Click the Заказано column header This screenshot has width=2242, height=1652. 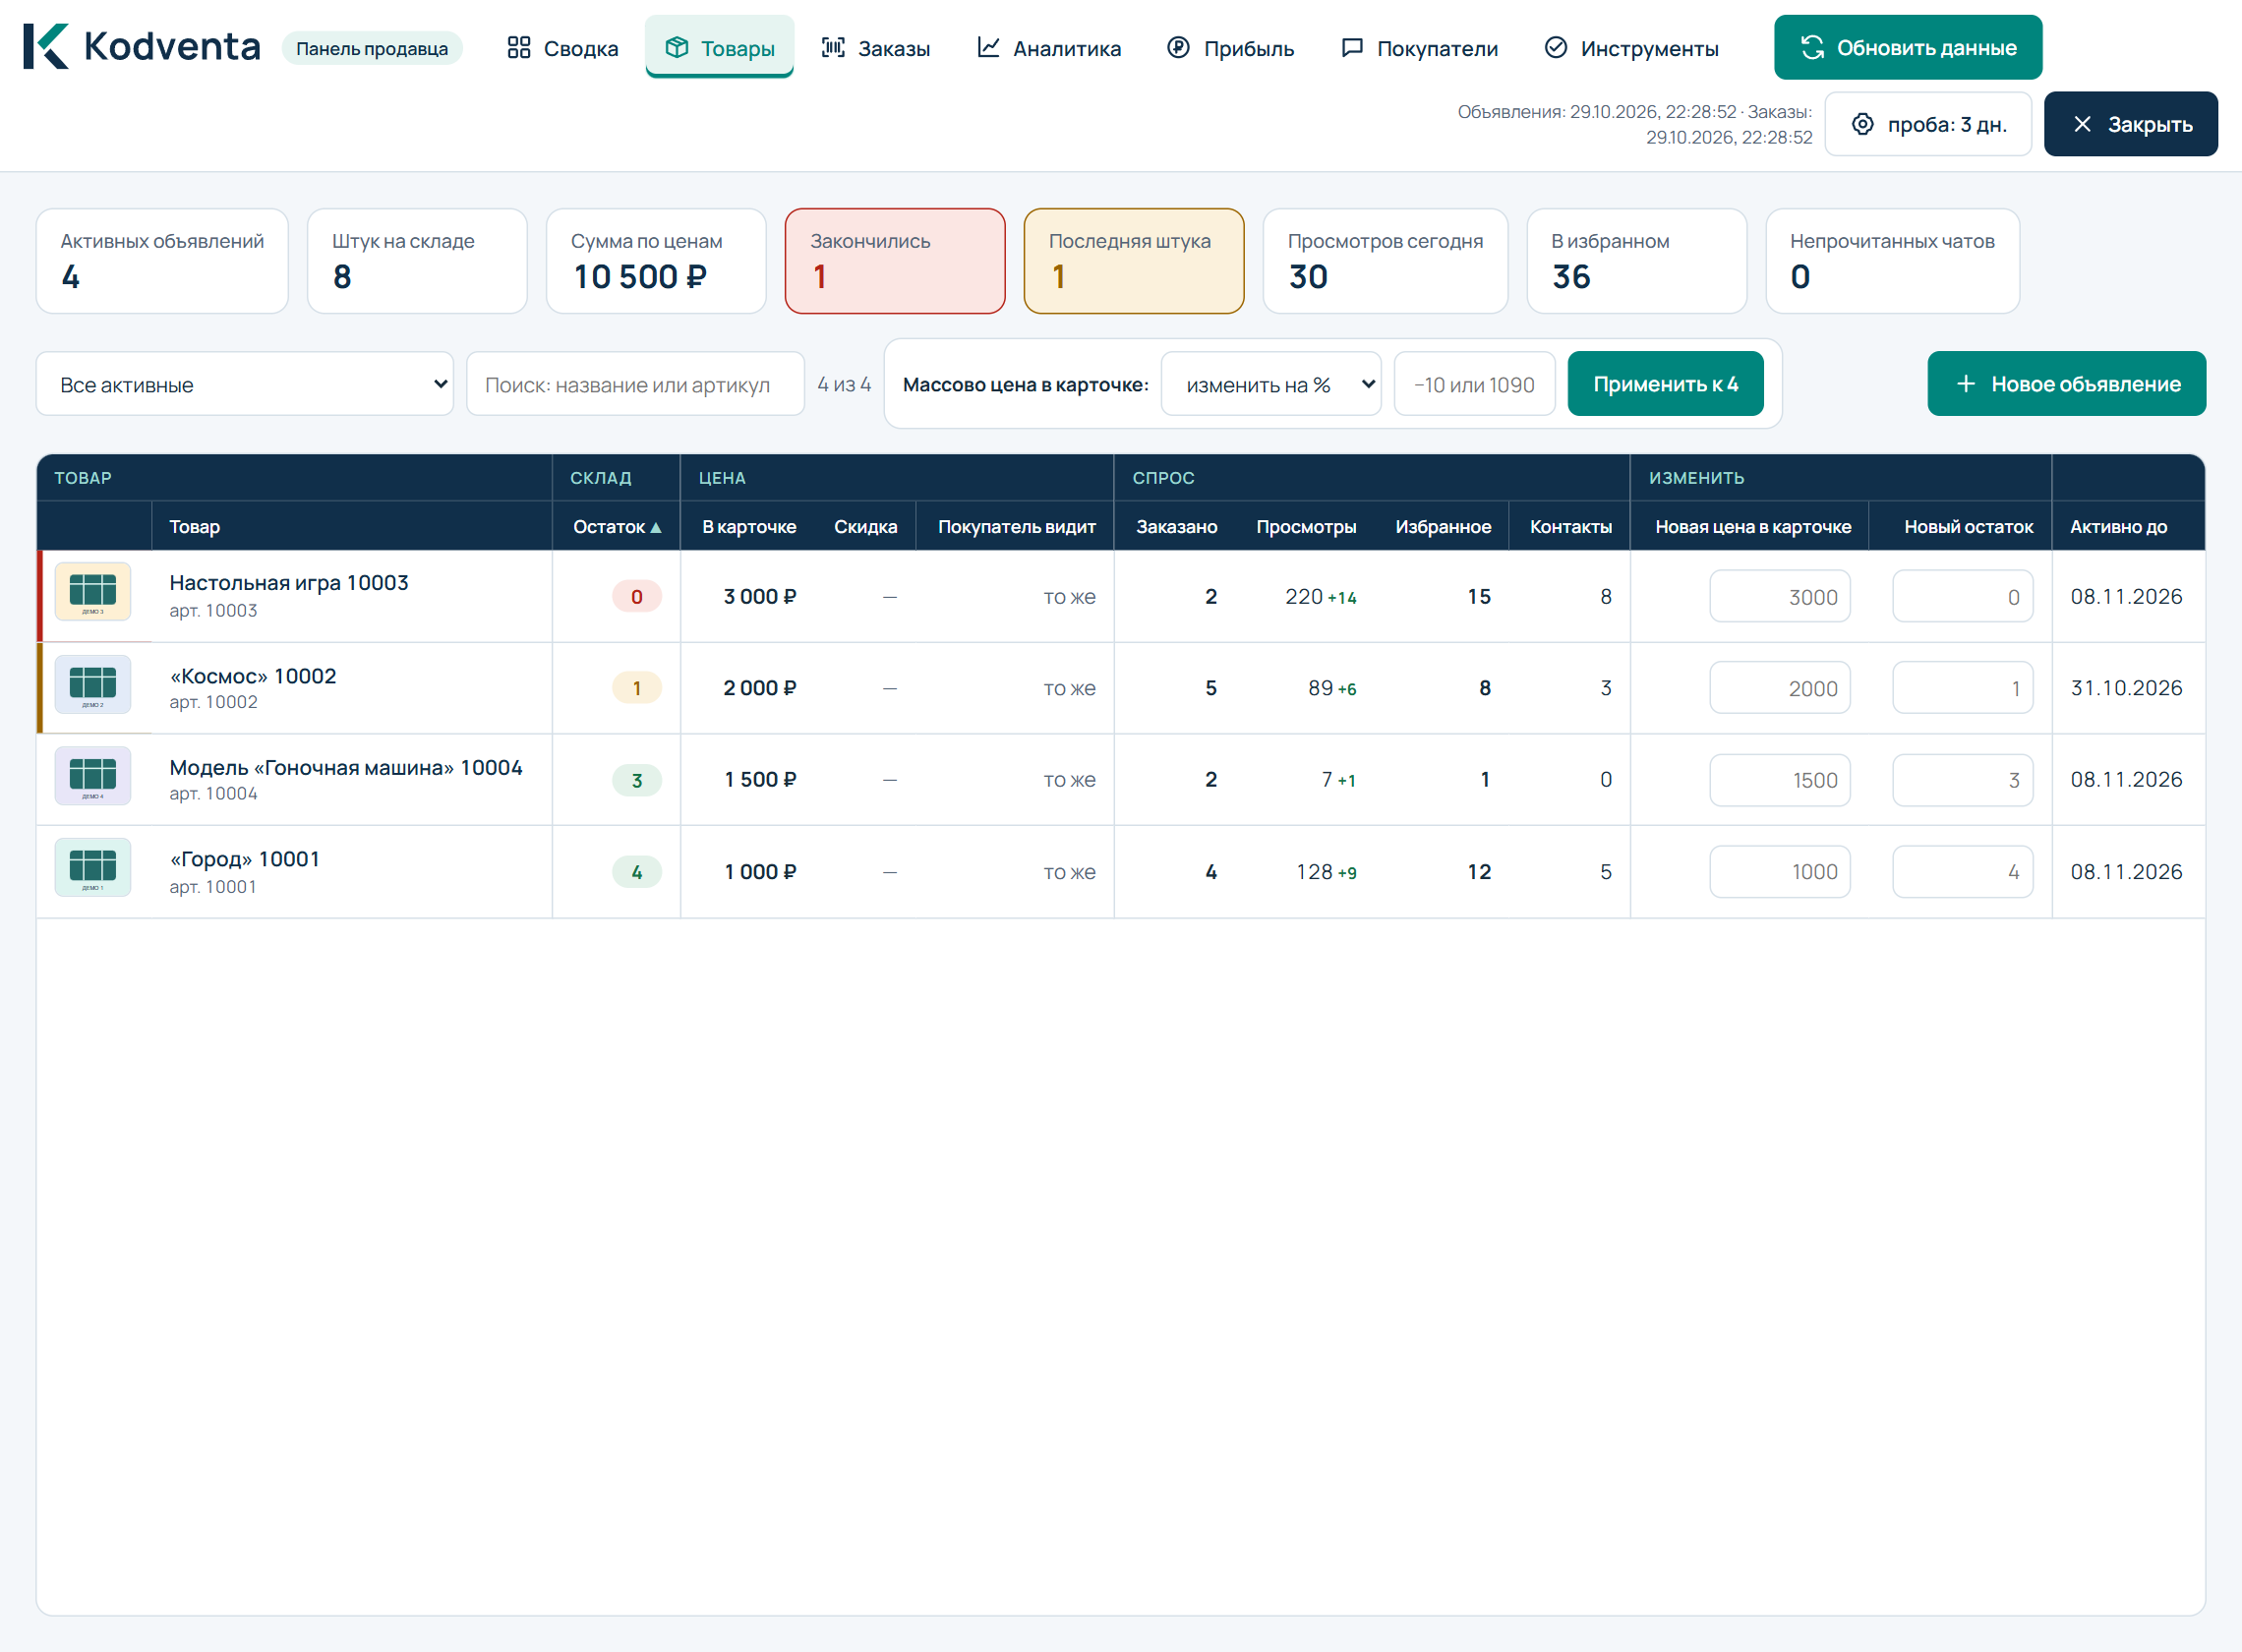(x=1176, y=527)
